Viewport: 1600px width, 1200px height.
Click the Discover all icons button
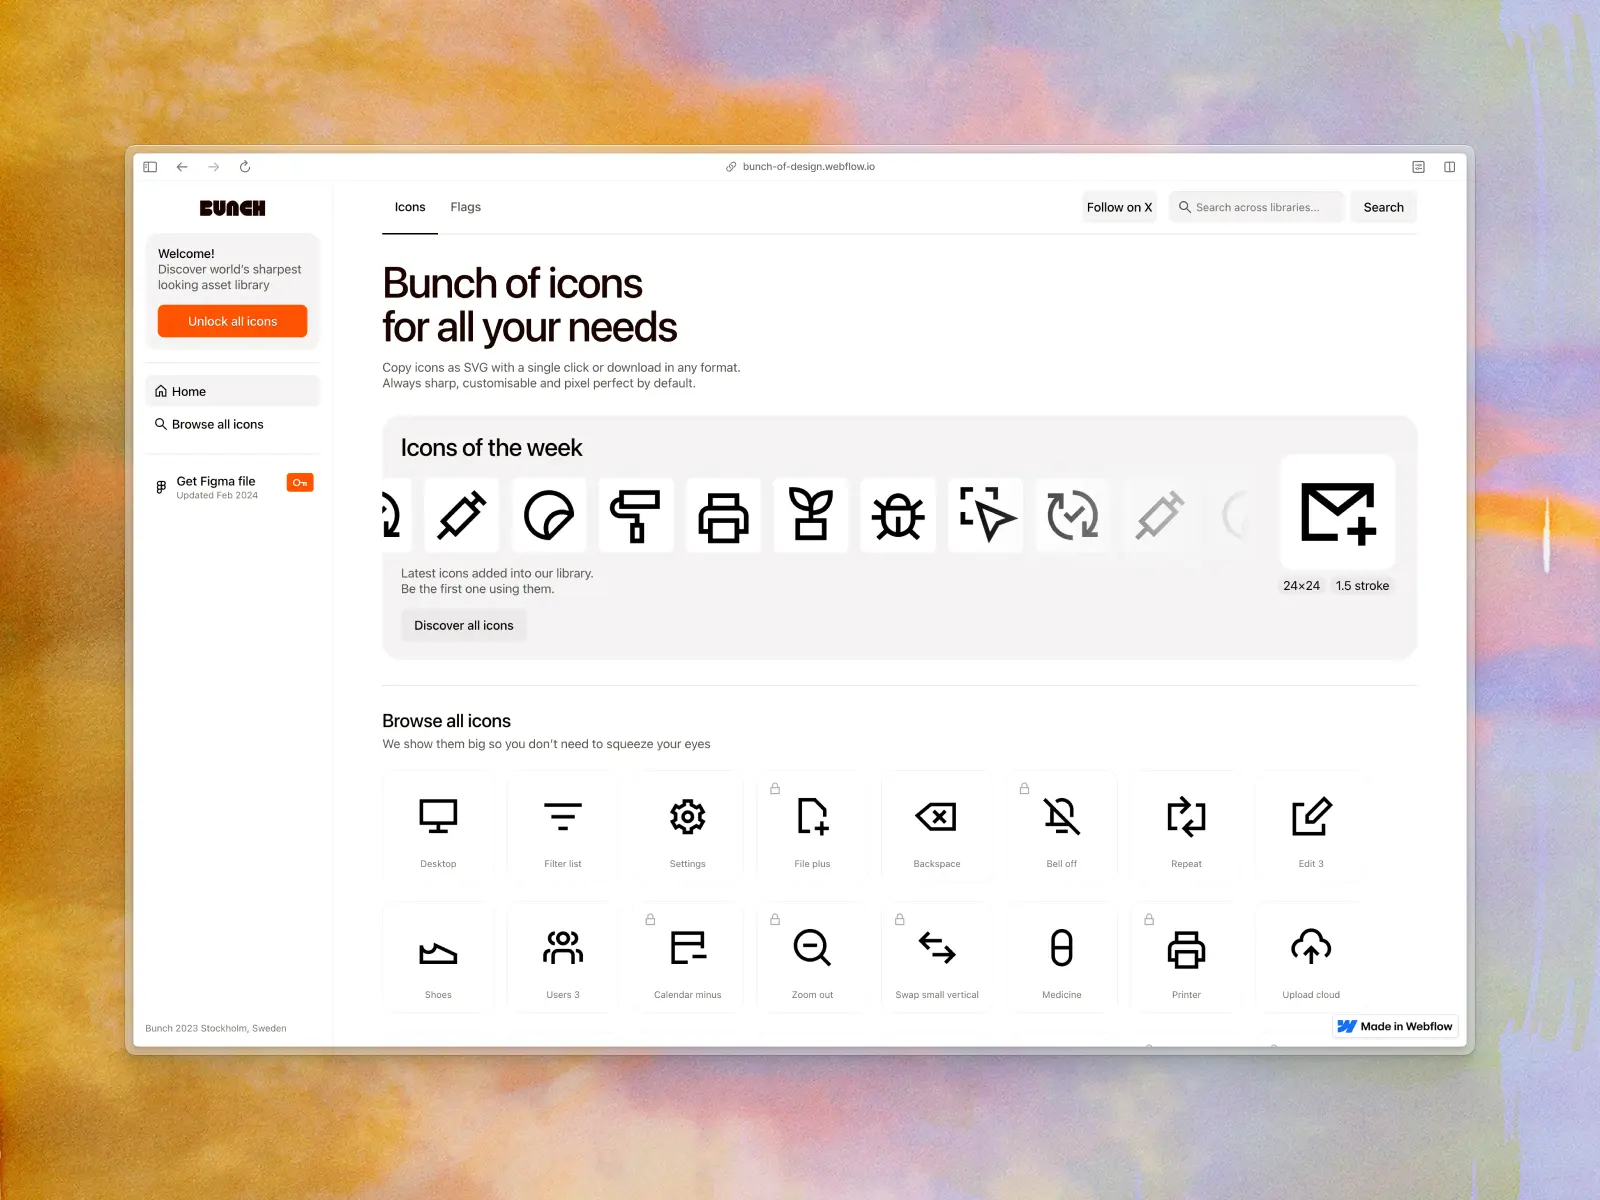(x=464, y=625)
